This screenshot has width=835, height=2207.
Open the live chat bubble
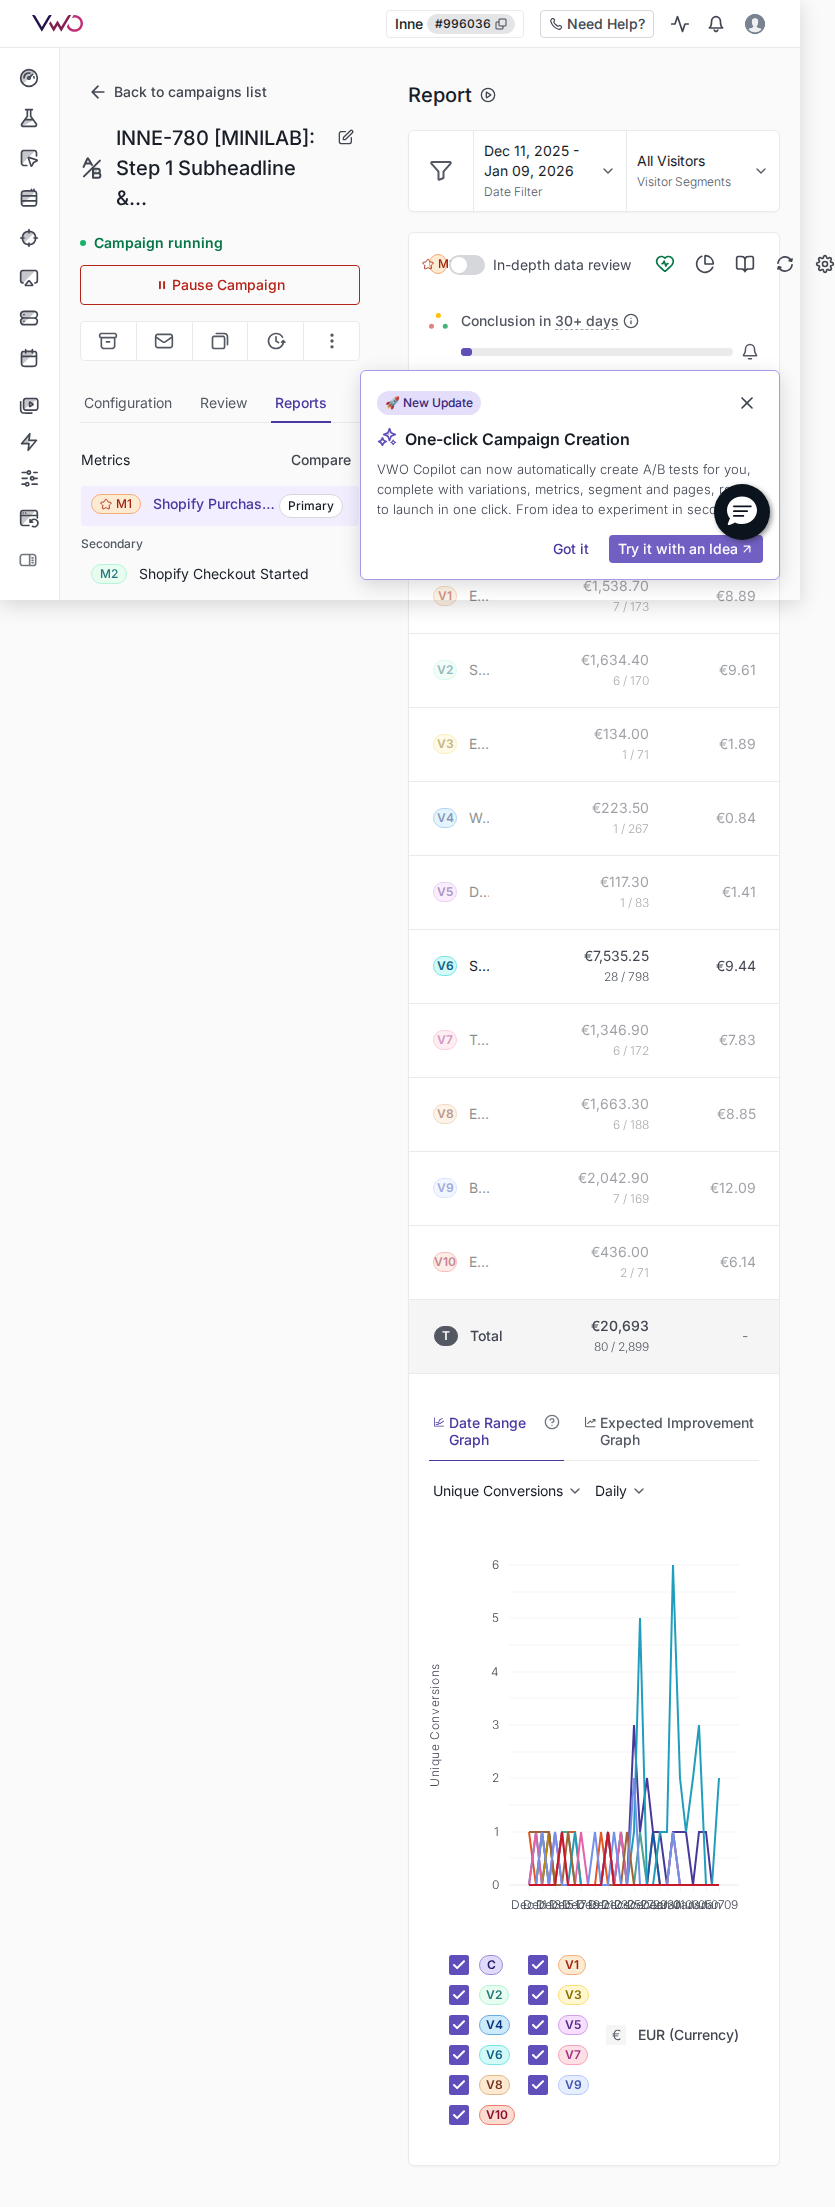point(742,512)
